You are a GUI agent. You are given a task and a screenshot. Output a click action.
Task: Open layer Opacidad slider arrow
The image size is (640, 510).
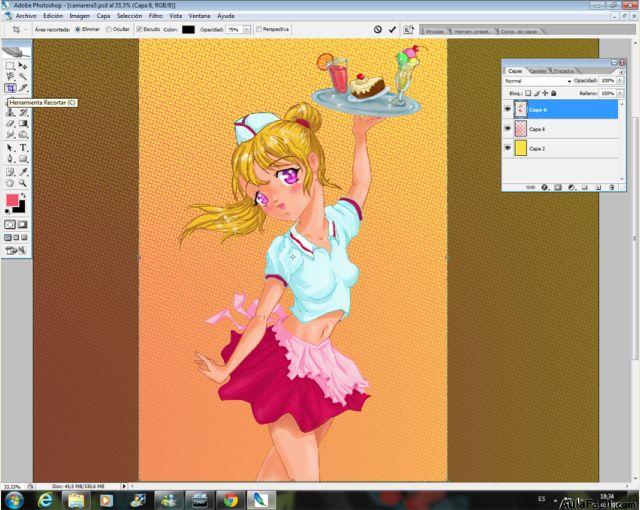[x=620, y=81]
